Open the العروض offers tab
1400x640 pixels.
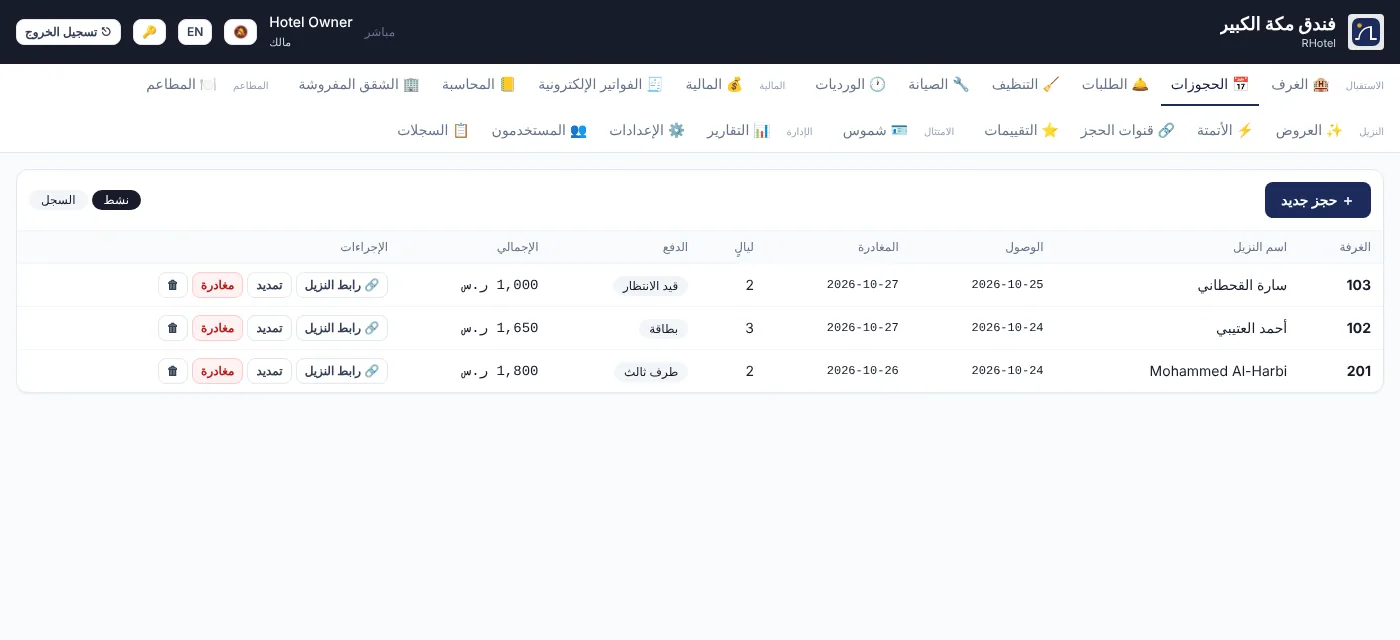coord(1309,131)
